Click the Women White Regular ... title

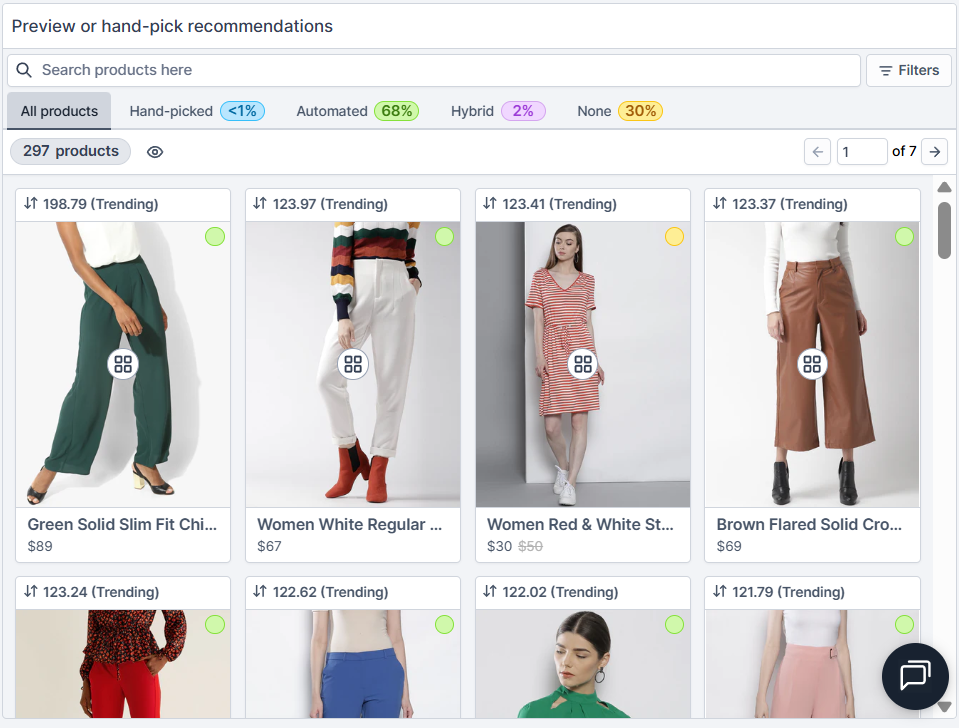(x=350, y=524)
